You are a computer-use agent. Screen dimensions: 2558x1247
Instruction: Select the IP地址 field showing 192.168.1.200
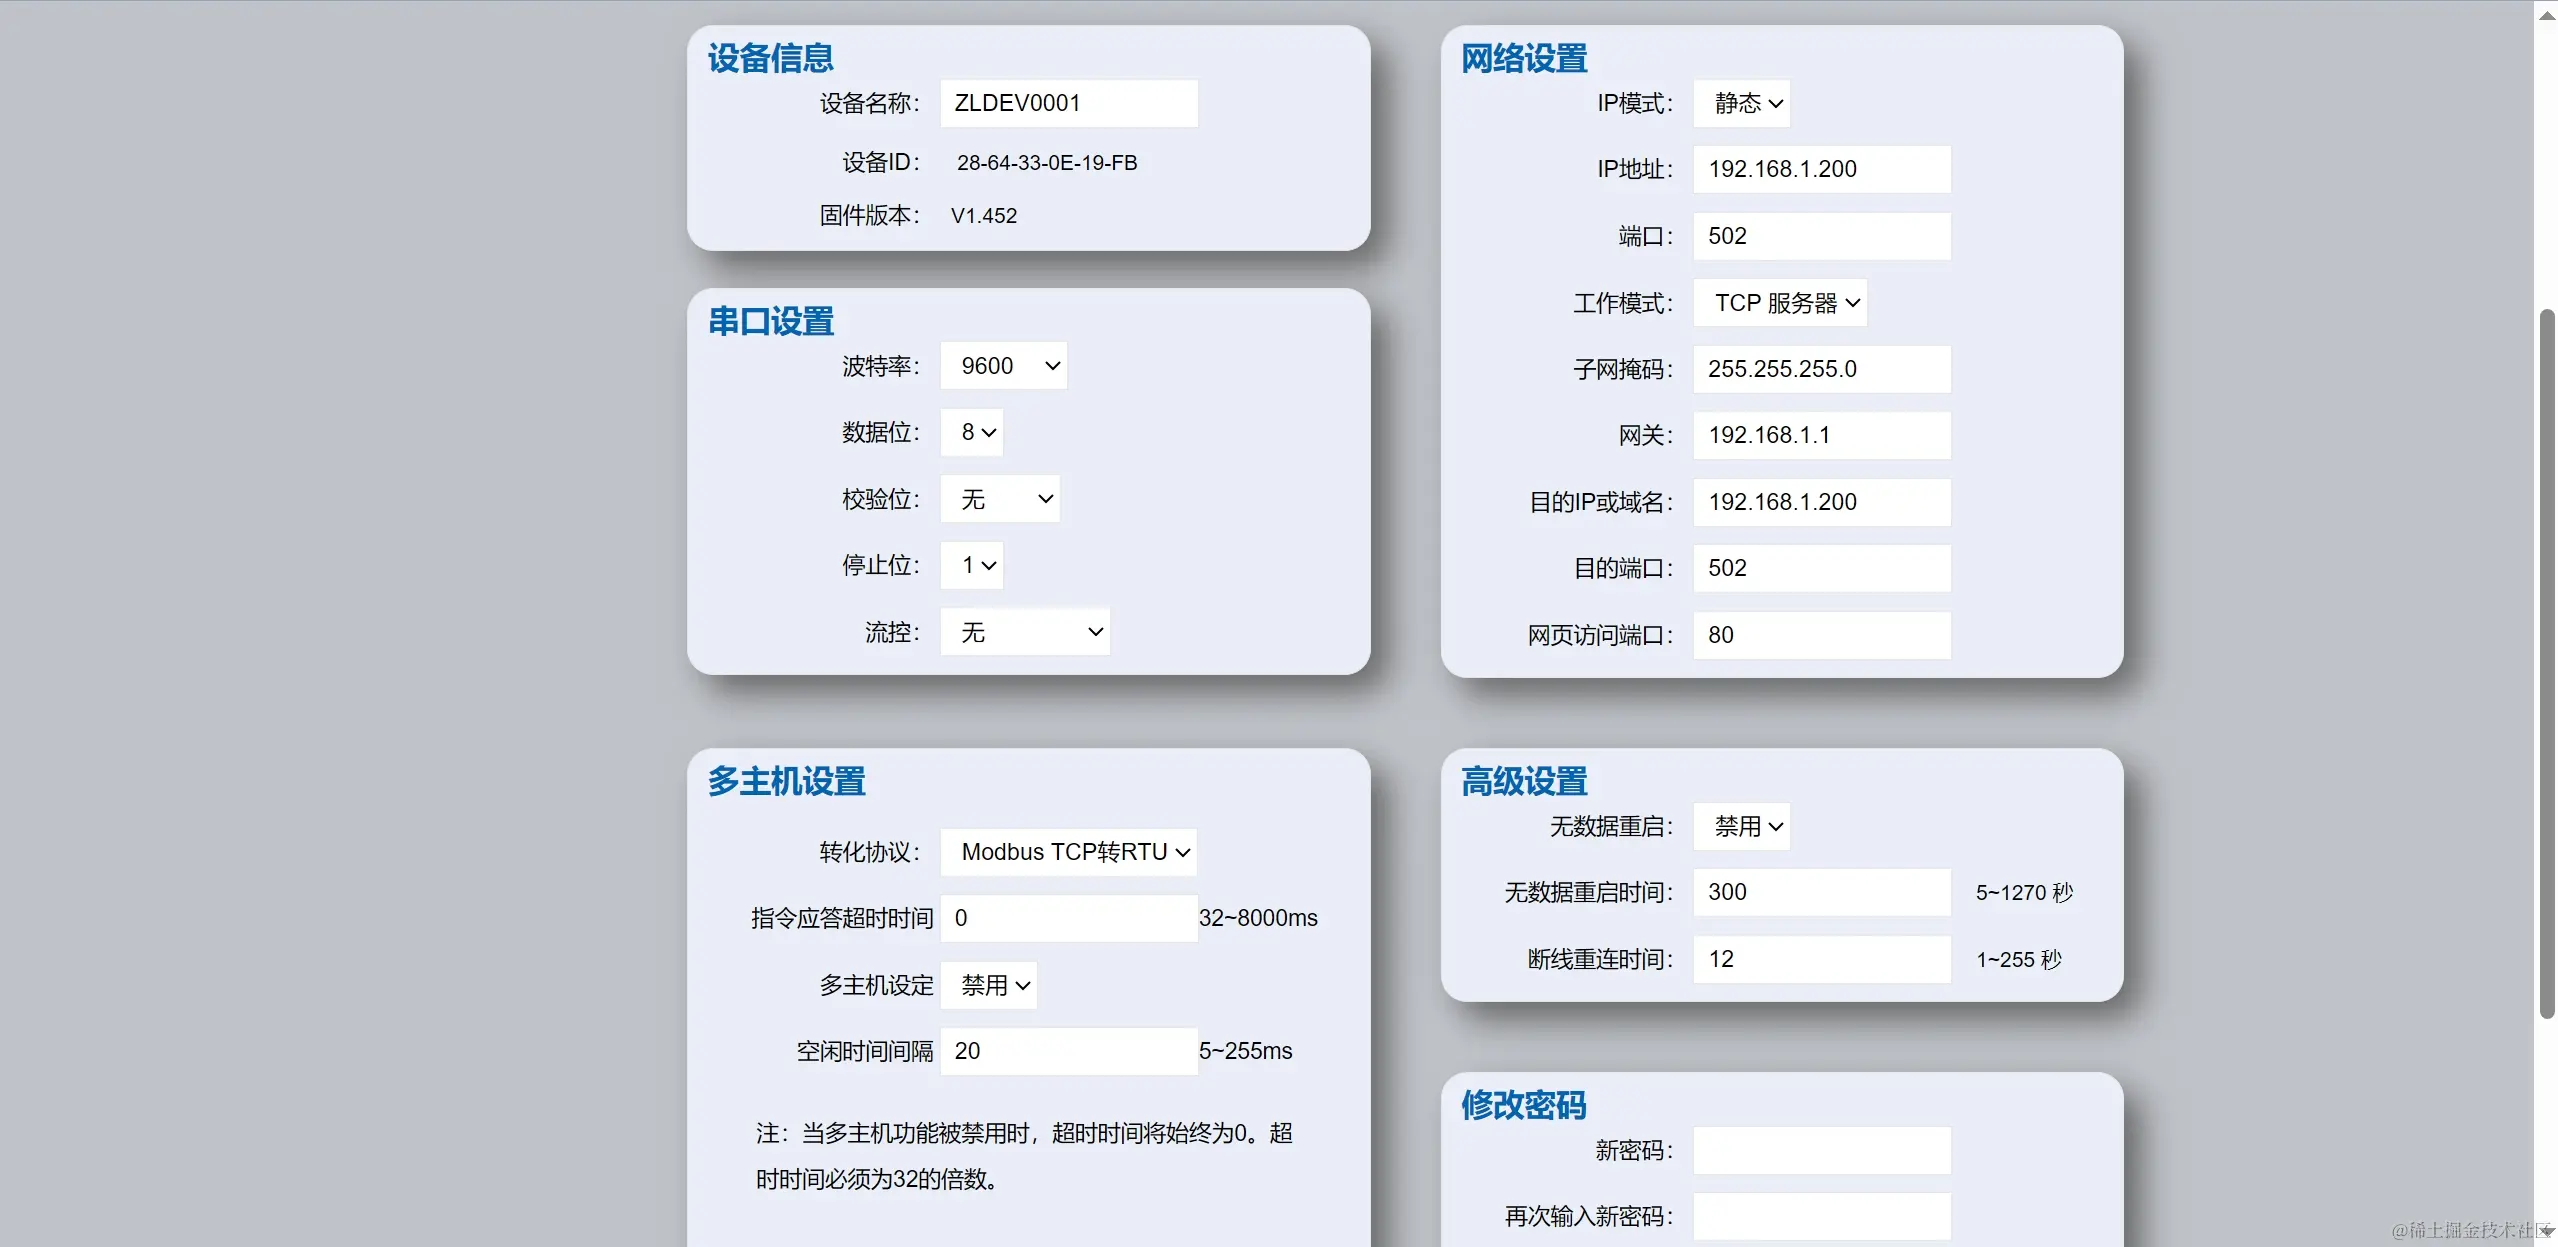(x=1819, y=168)
